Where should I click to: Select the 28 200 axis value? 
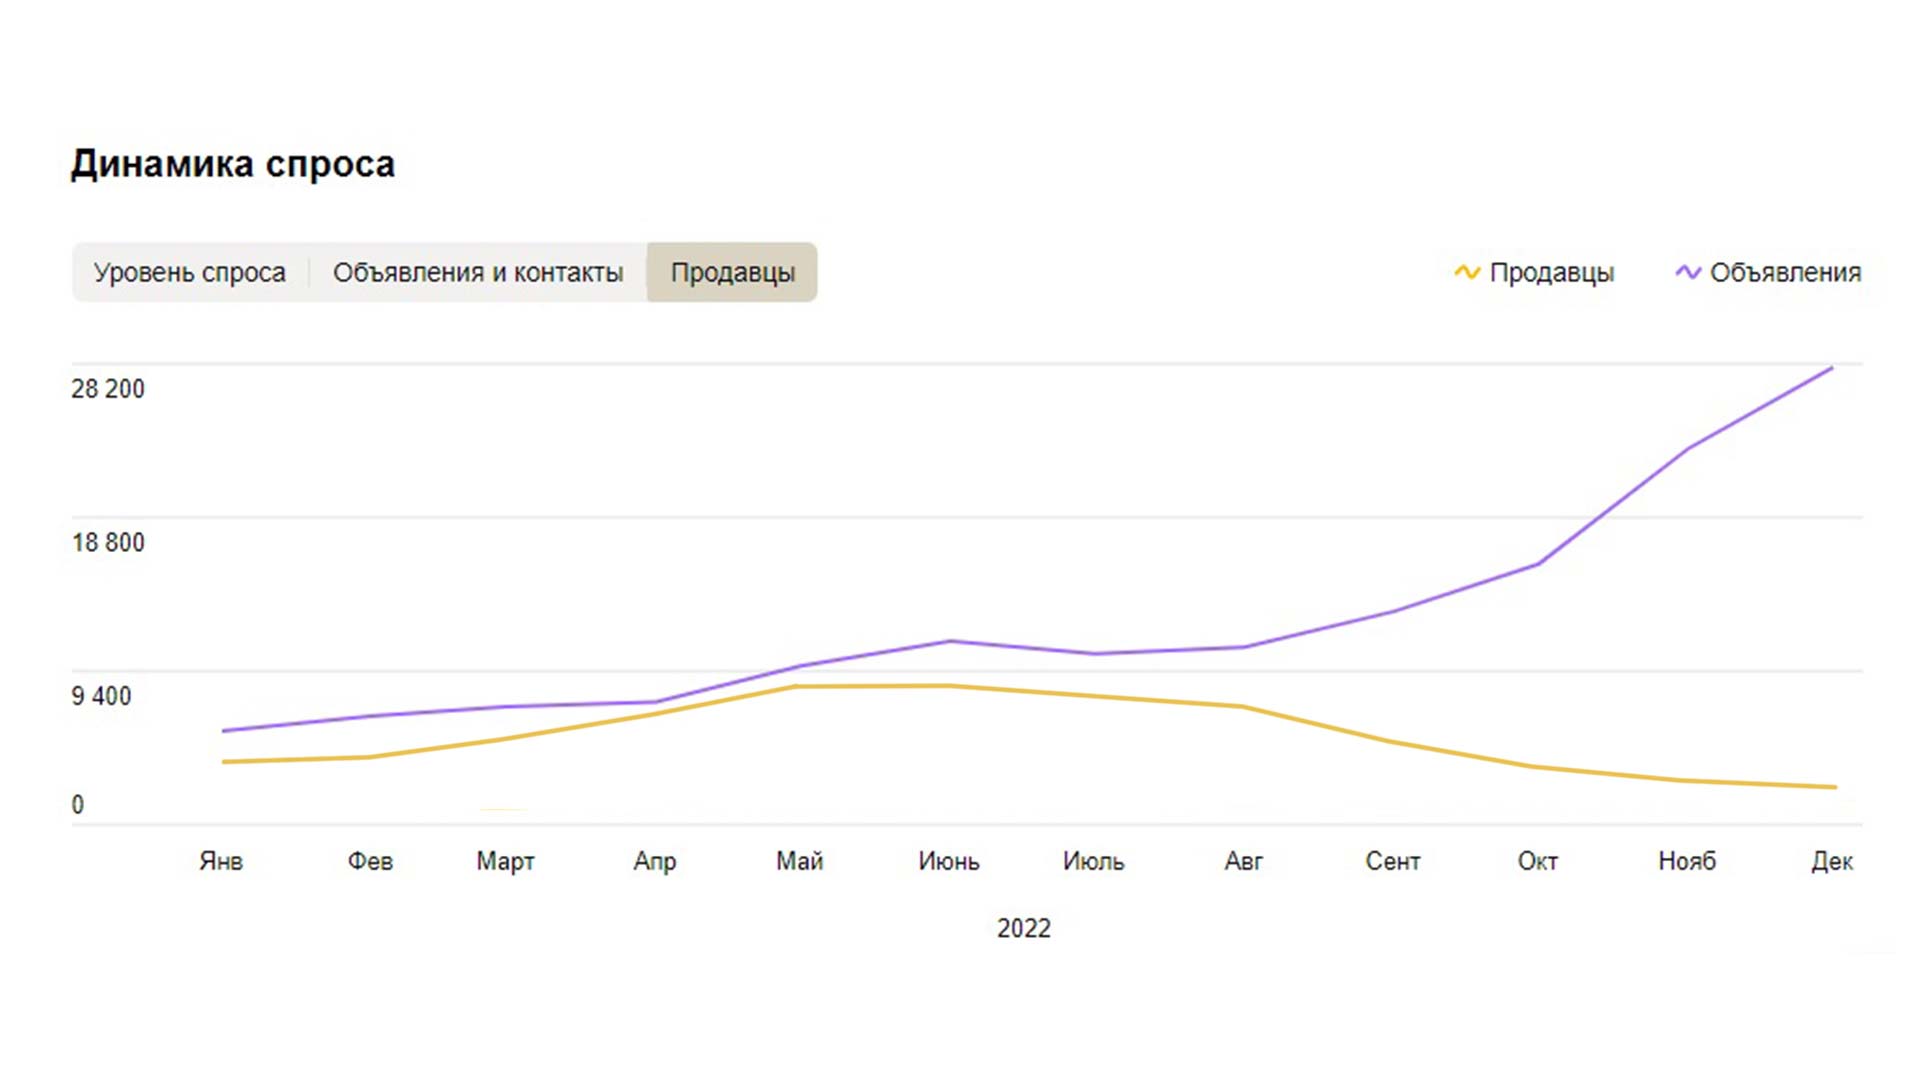point(108,389)
